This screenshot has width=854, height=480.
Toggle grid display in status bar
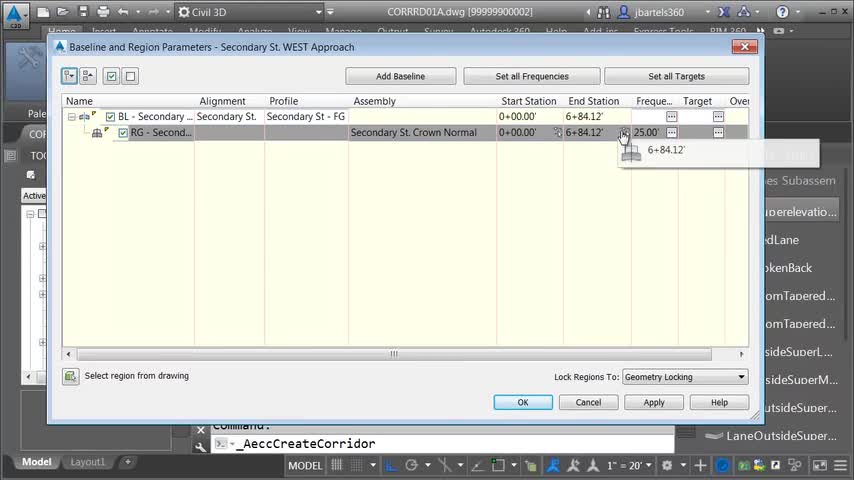(x=337, y=465)
